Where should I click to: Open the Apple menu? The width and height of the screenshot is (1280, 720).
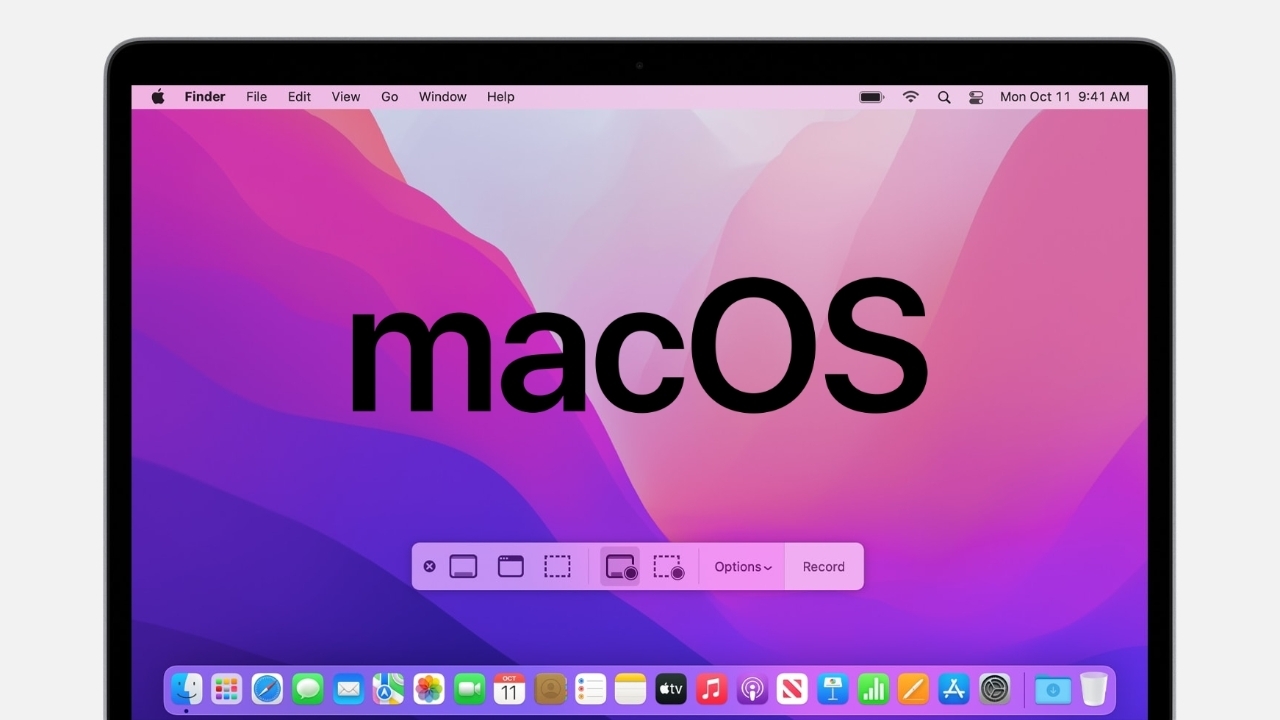tap(158, 97)
